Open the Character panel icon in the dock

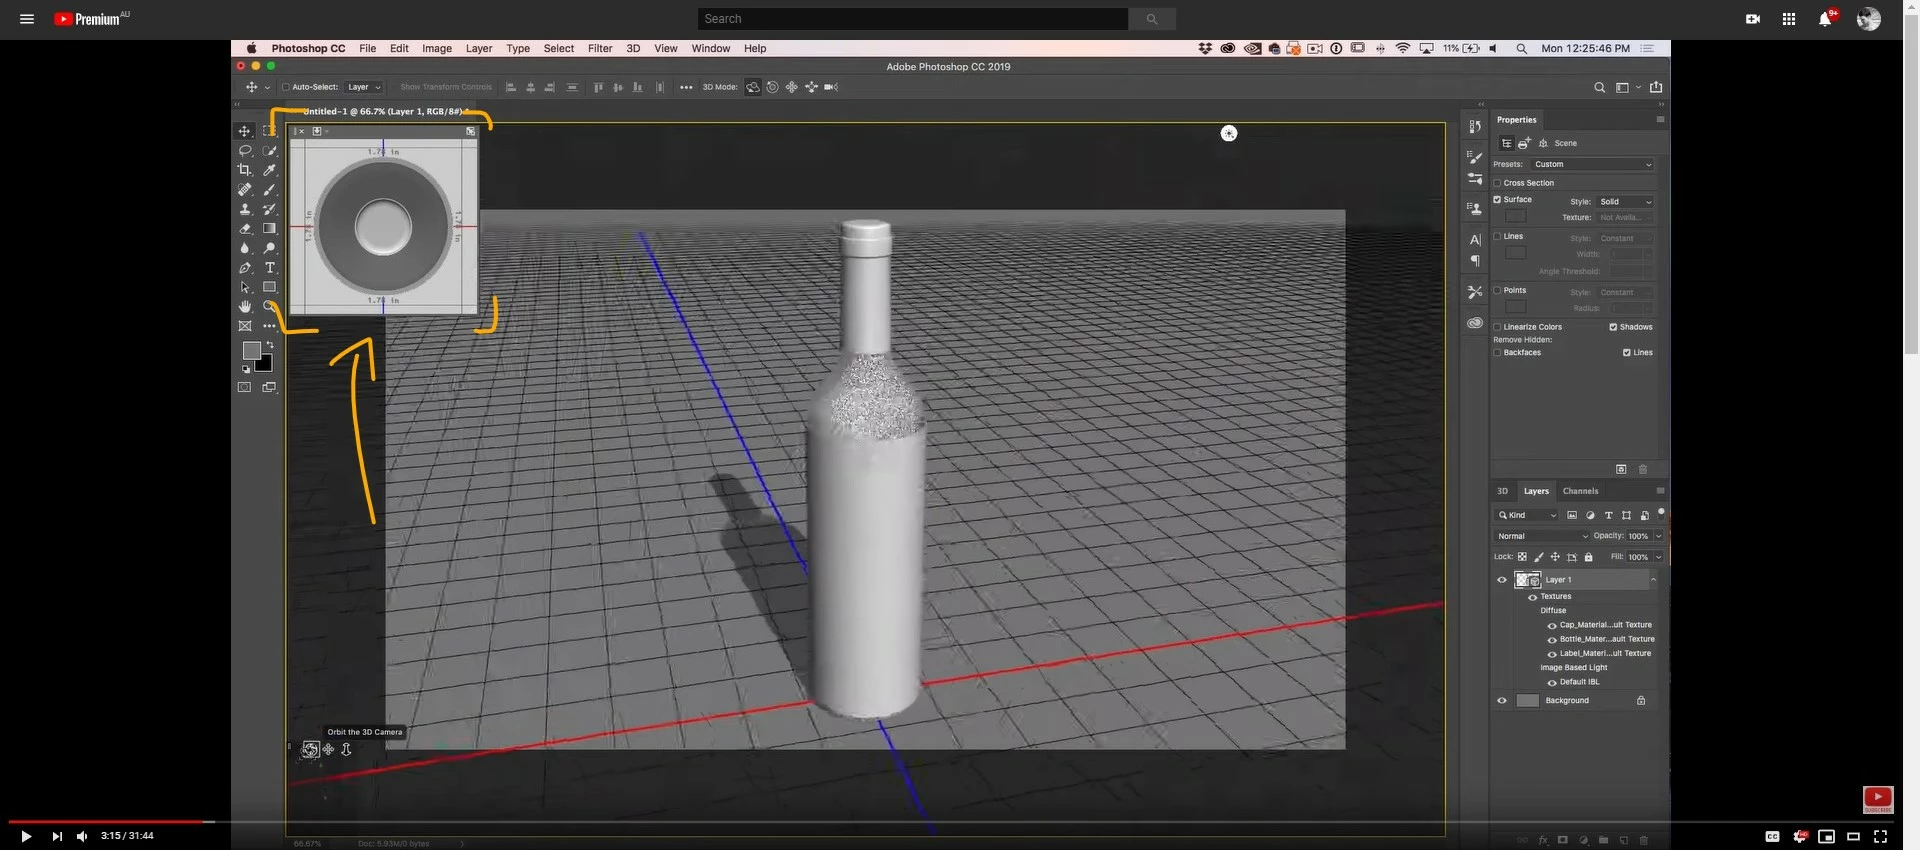pos(1474,240)
